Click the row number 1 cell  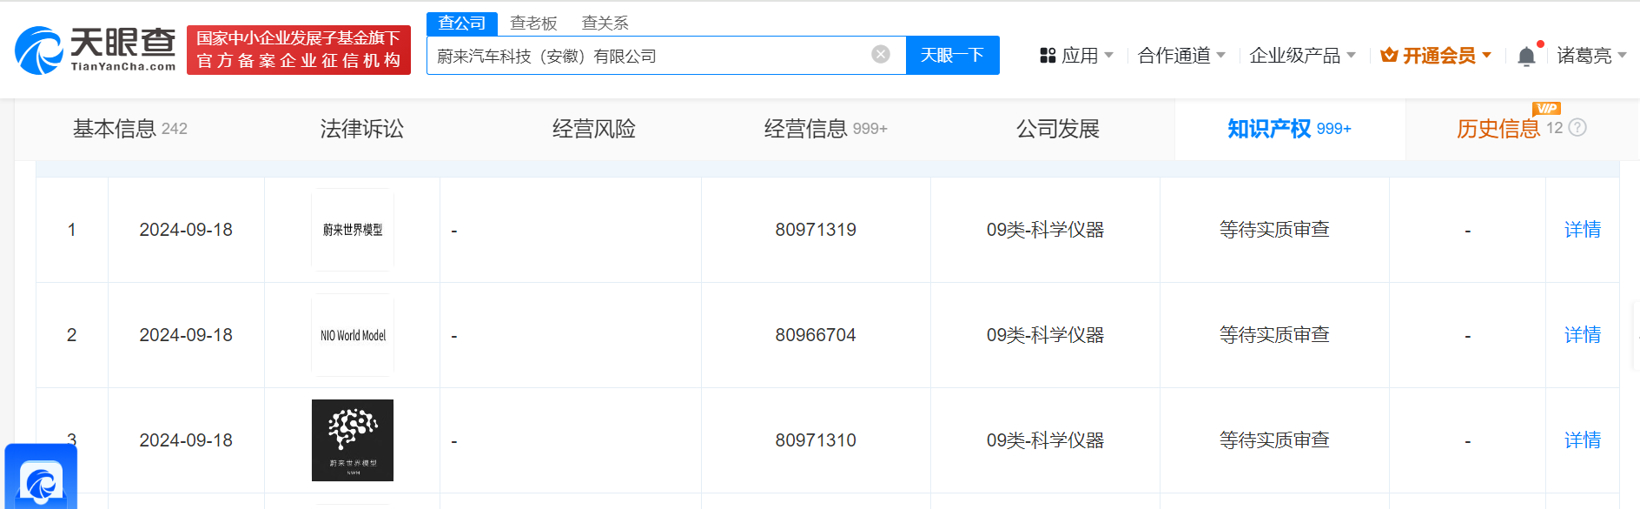(x=72, y=230)
